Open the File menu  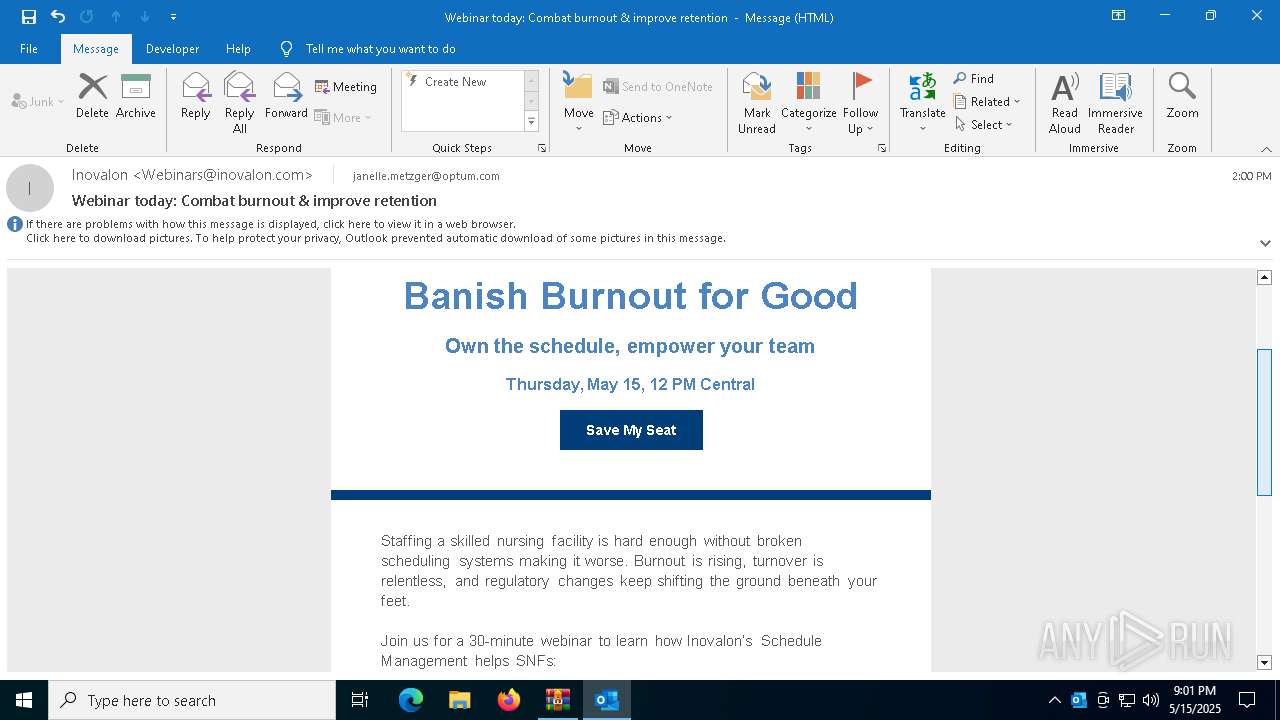(29, 49)
